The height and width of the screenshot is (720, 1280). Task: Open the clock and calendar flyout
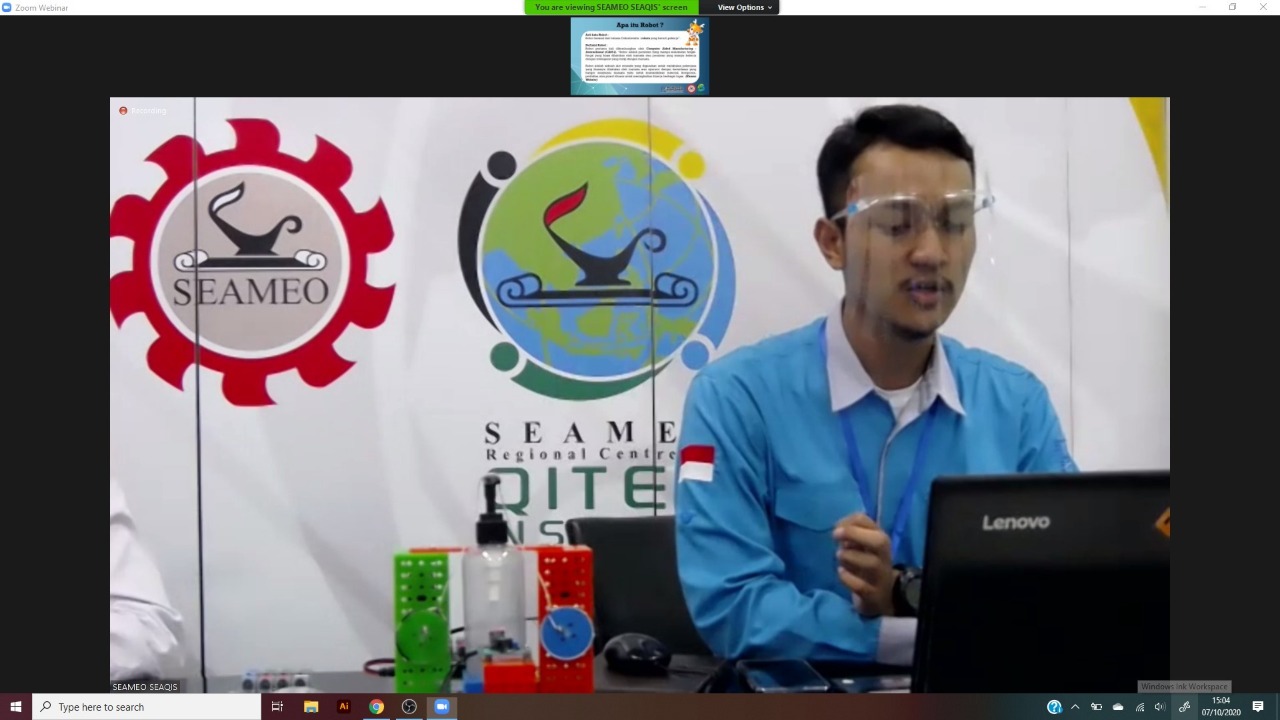1221,707
